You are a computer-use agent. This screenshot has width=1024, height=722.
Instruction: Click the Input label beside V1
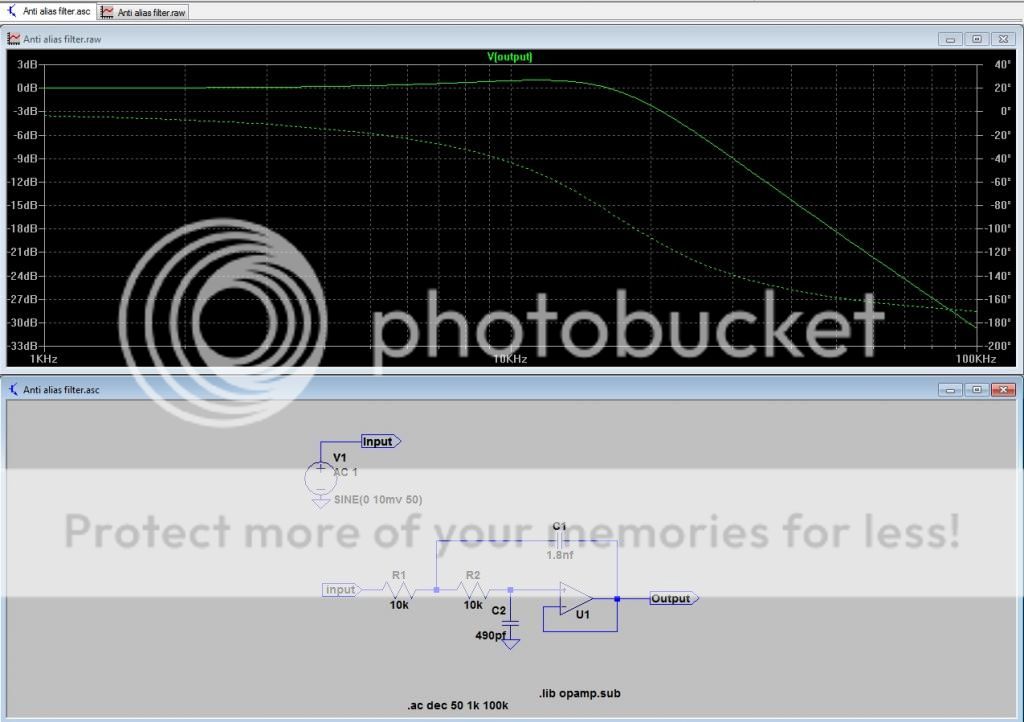click(380, 441)
